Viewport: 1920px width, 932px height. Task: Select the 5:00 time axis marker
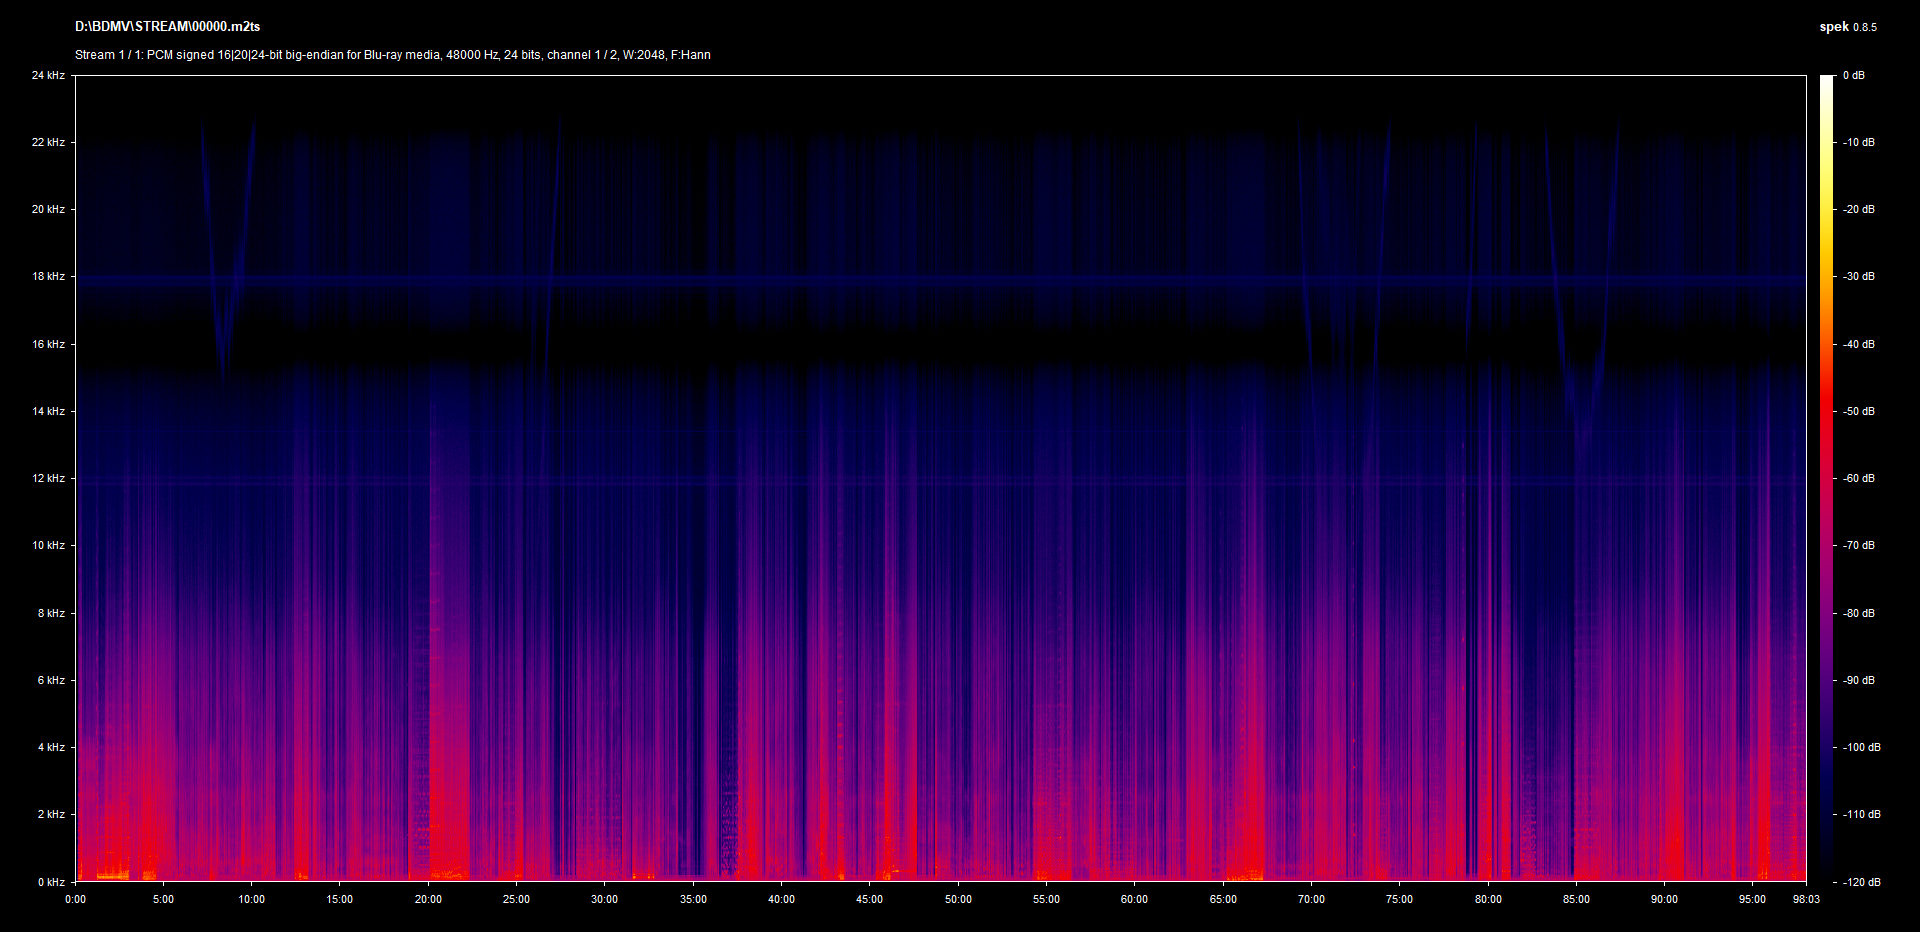163,899
